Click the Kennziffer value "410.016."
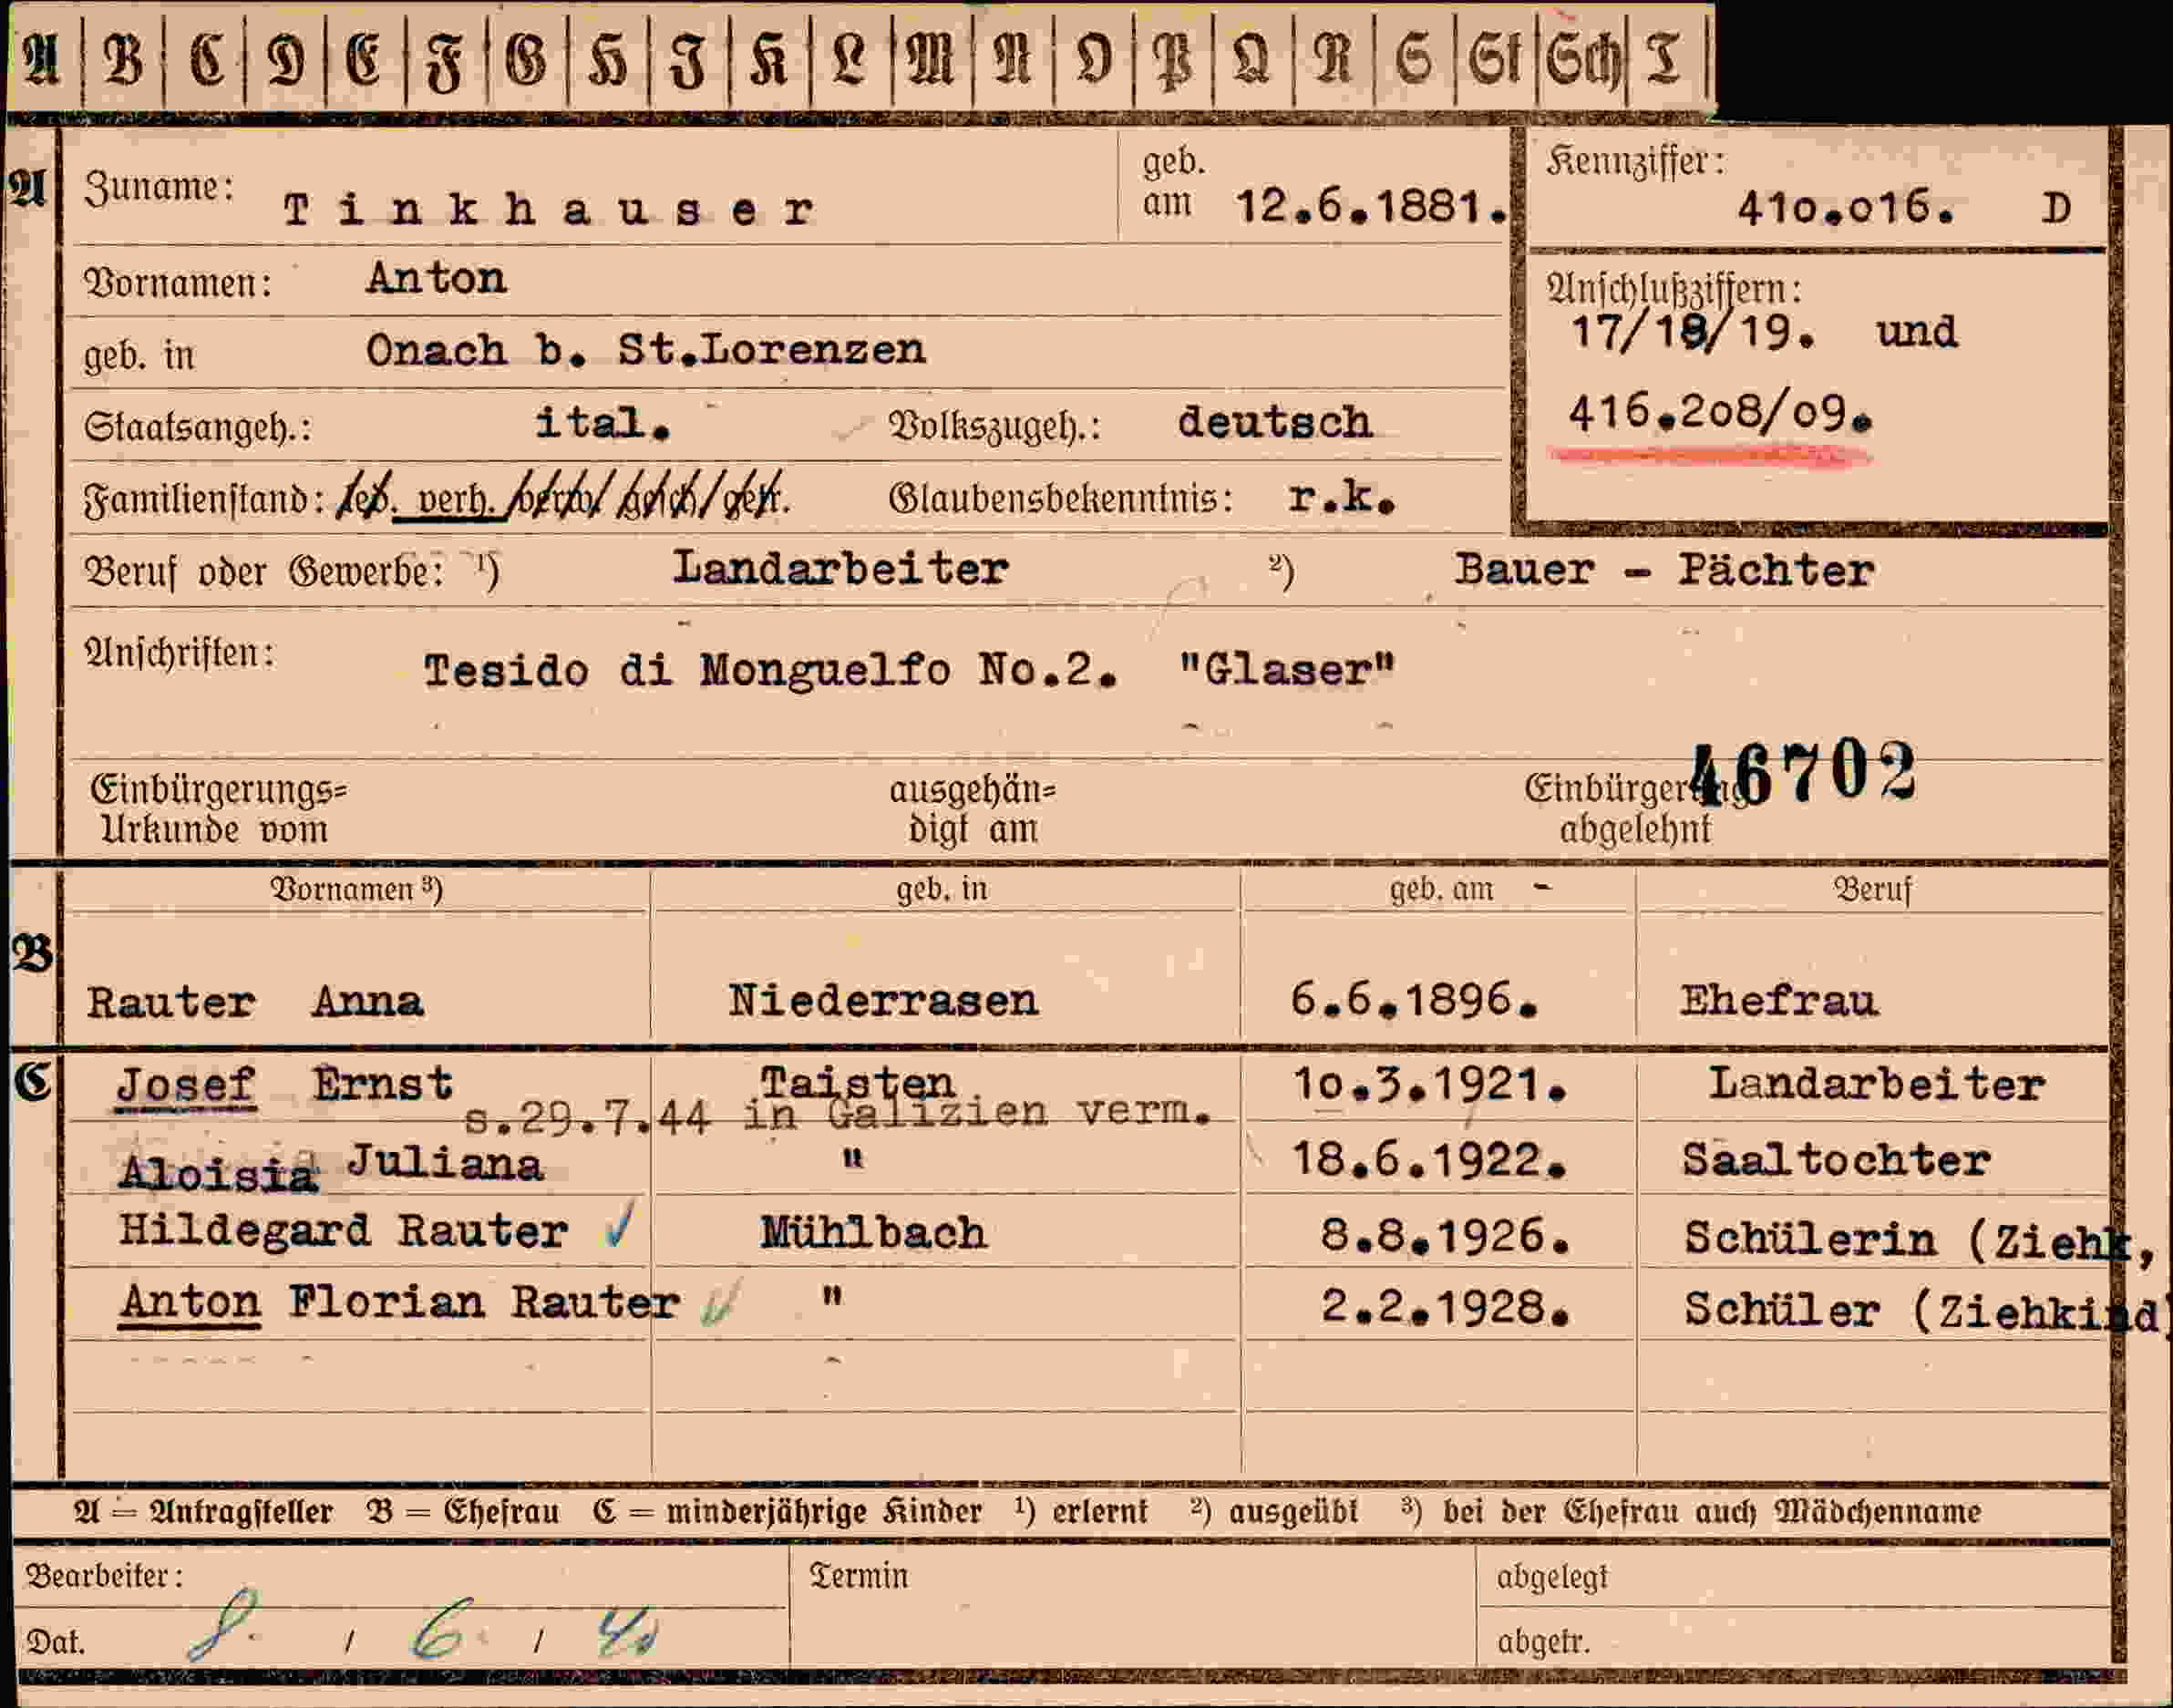The image size is (2173, 1708). pyautogui.click(x=1845, y=207)
